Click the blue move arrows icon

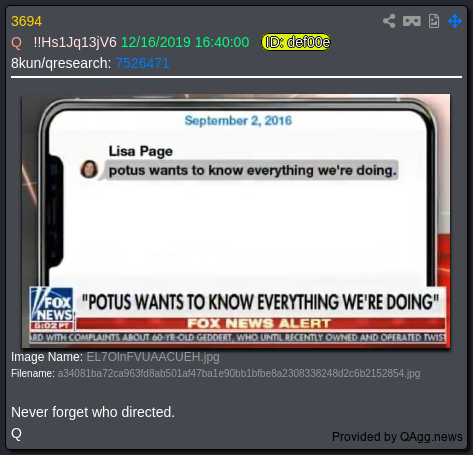[455, 21]
